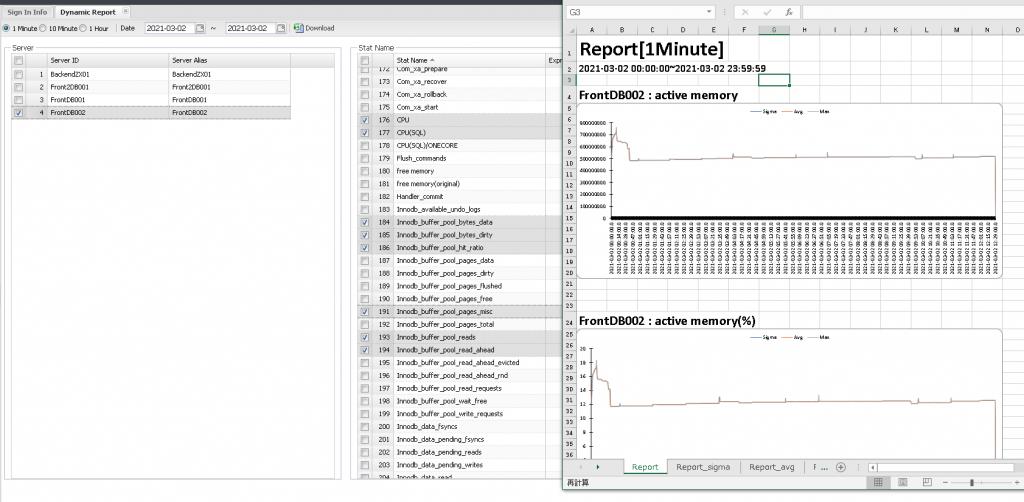Screen dimensions: 1024x502
Task: Select the 1 Minute radio button
Action: tap(7, 28)
